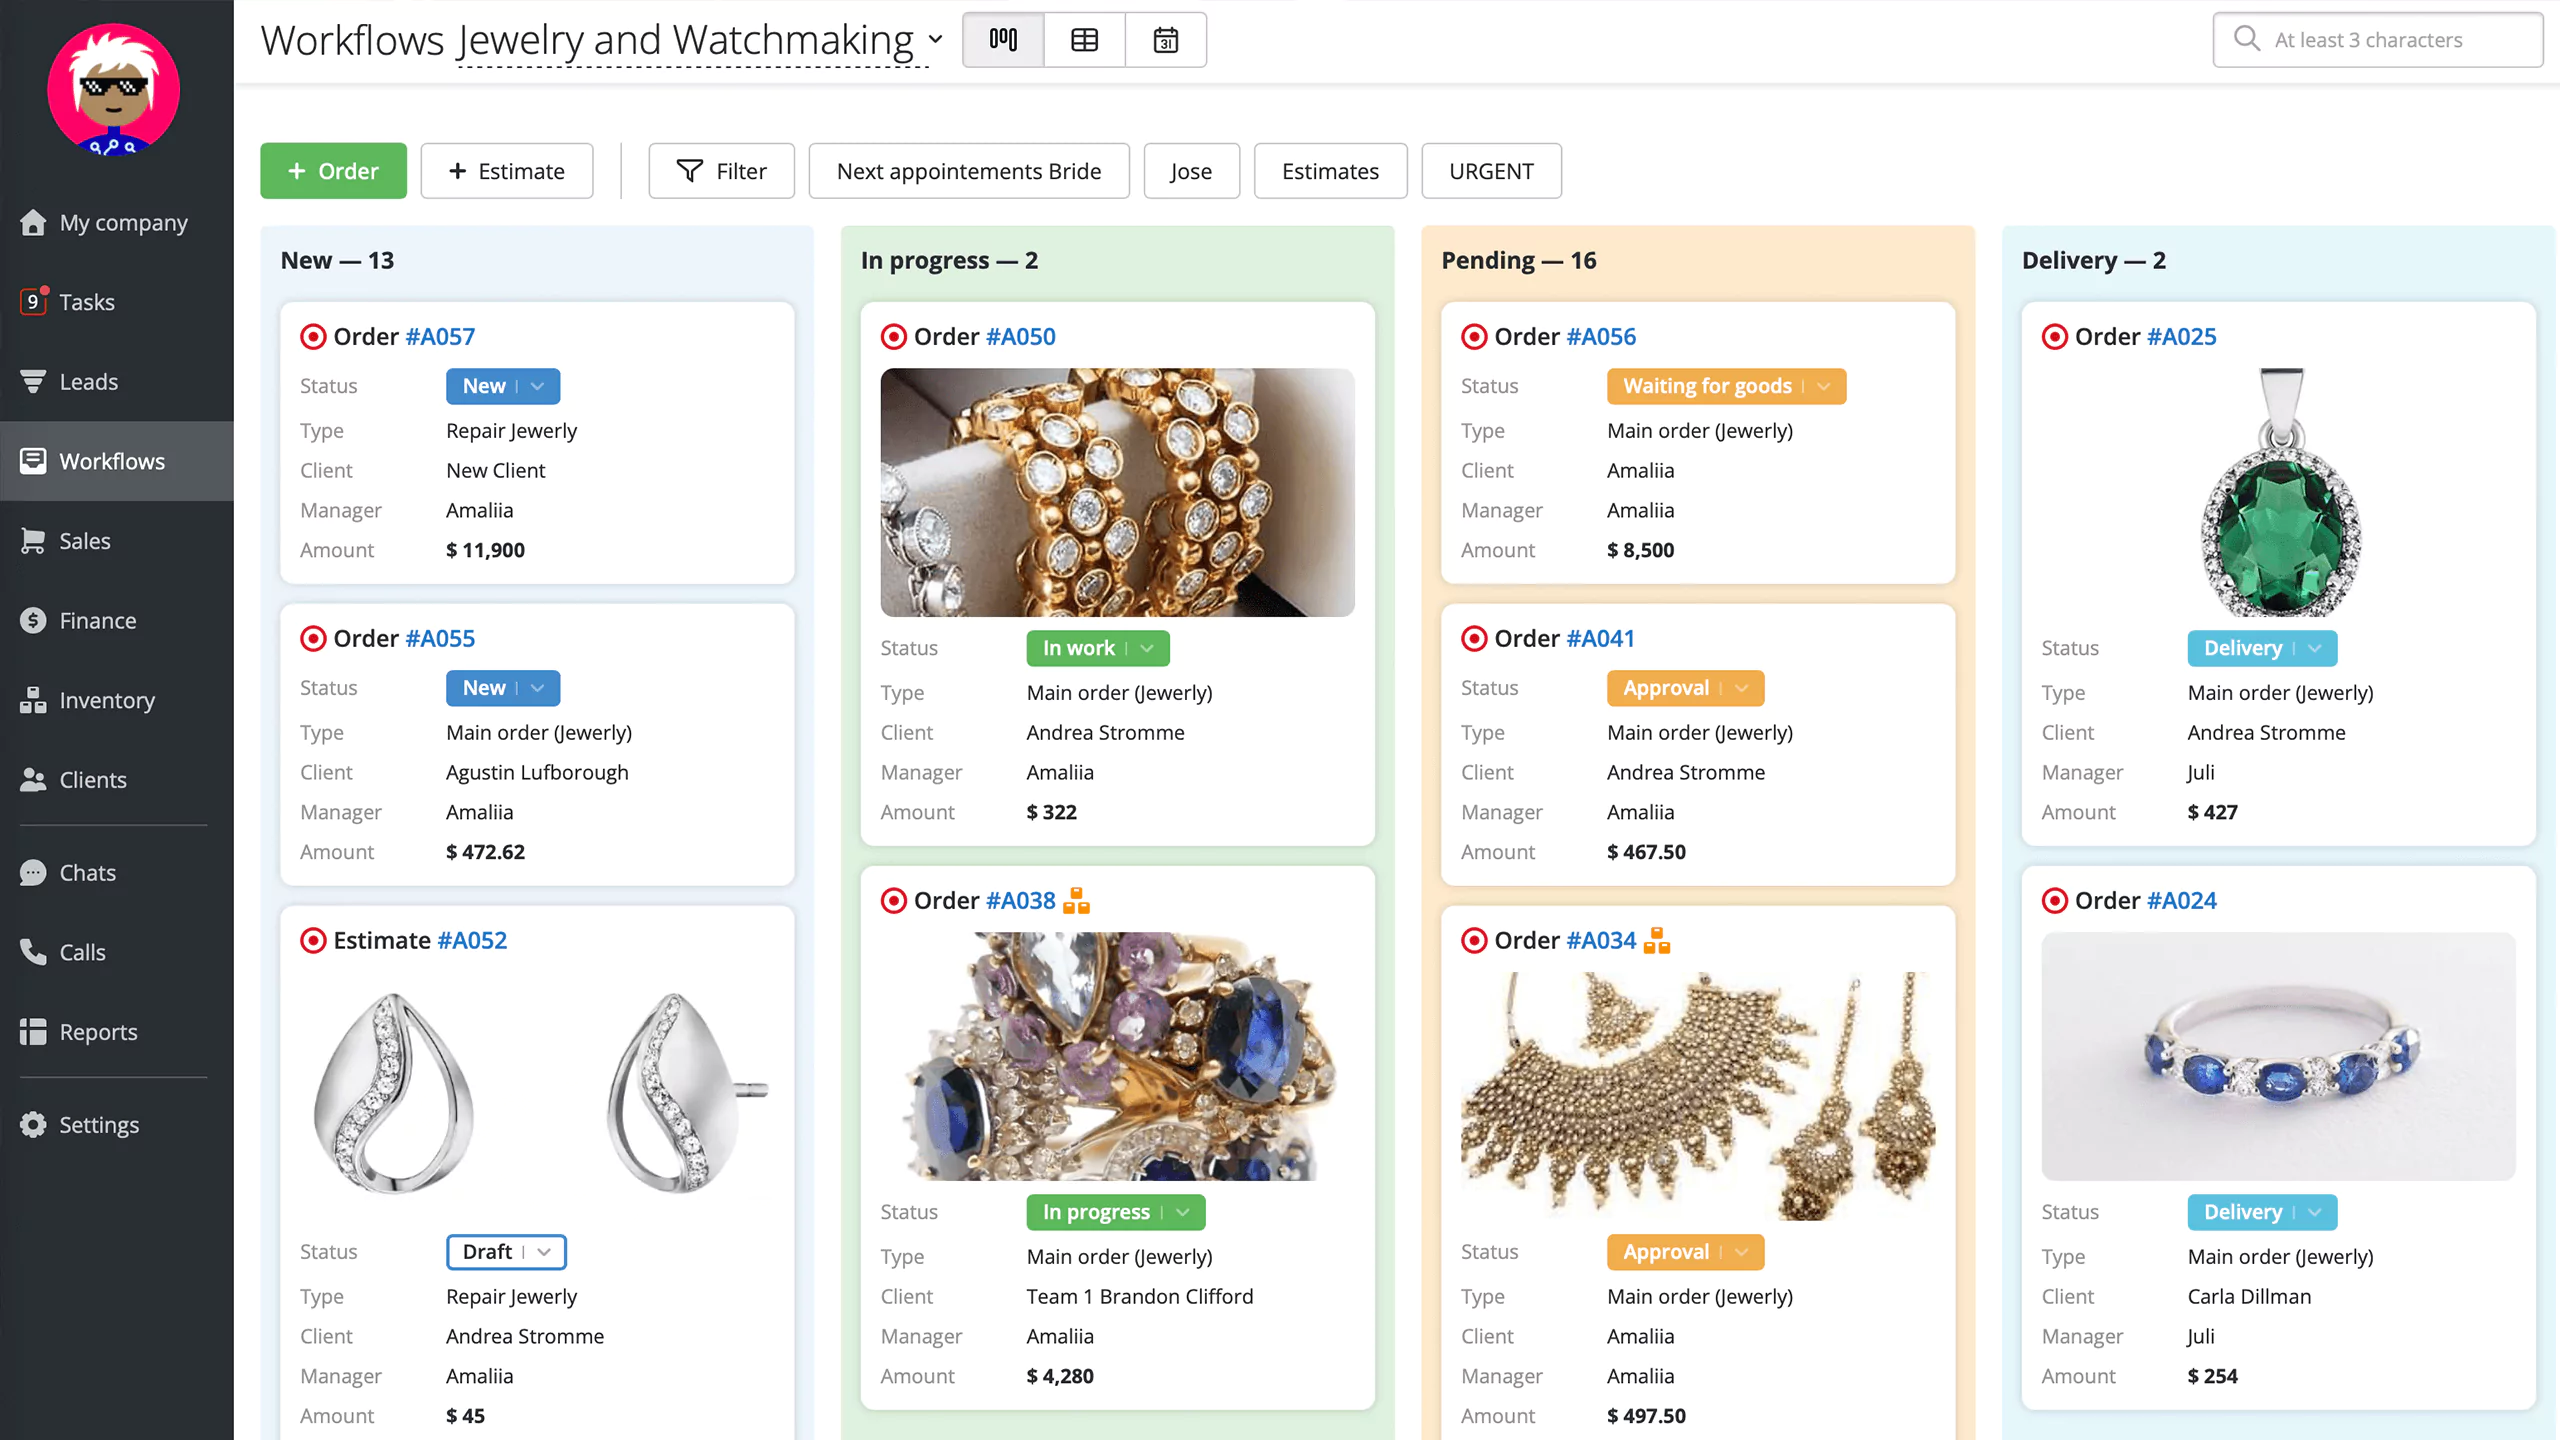Expand the status dropdown on Order #A041
2560x1440 pixels.
[1741, 687]
